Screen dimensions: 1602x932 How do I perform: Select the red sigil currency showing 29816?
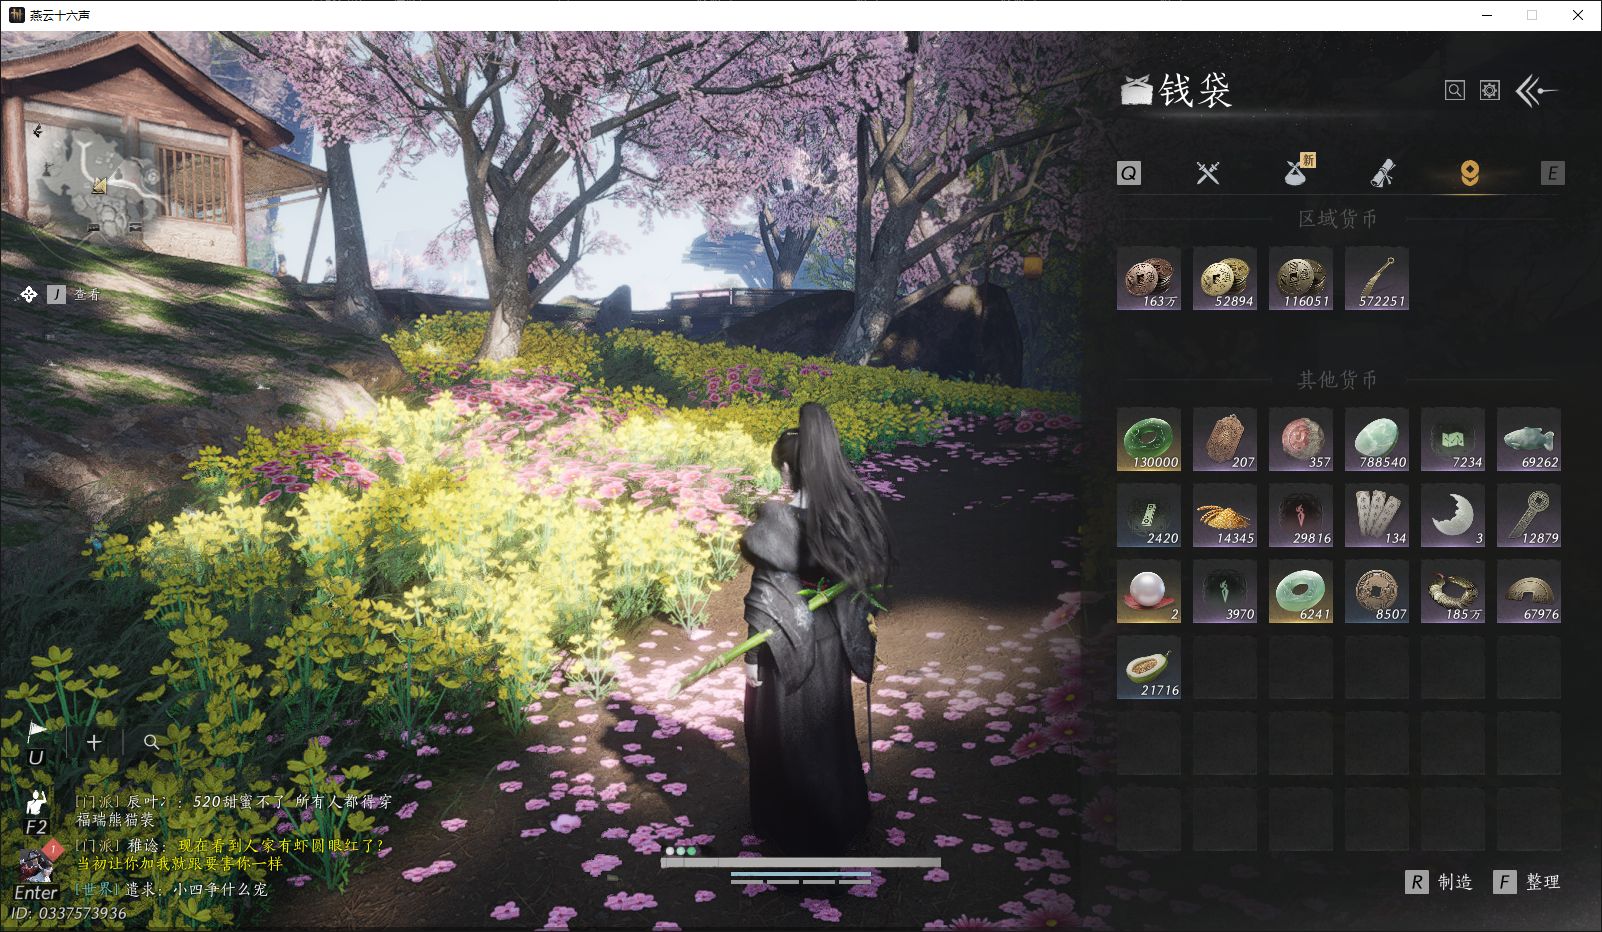(x=1301, y=515)
